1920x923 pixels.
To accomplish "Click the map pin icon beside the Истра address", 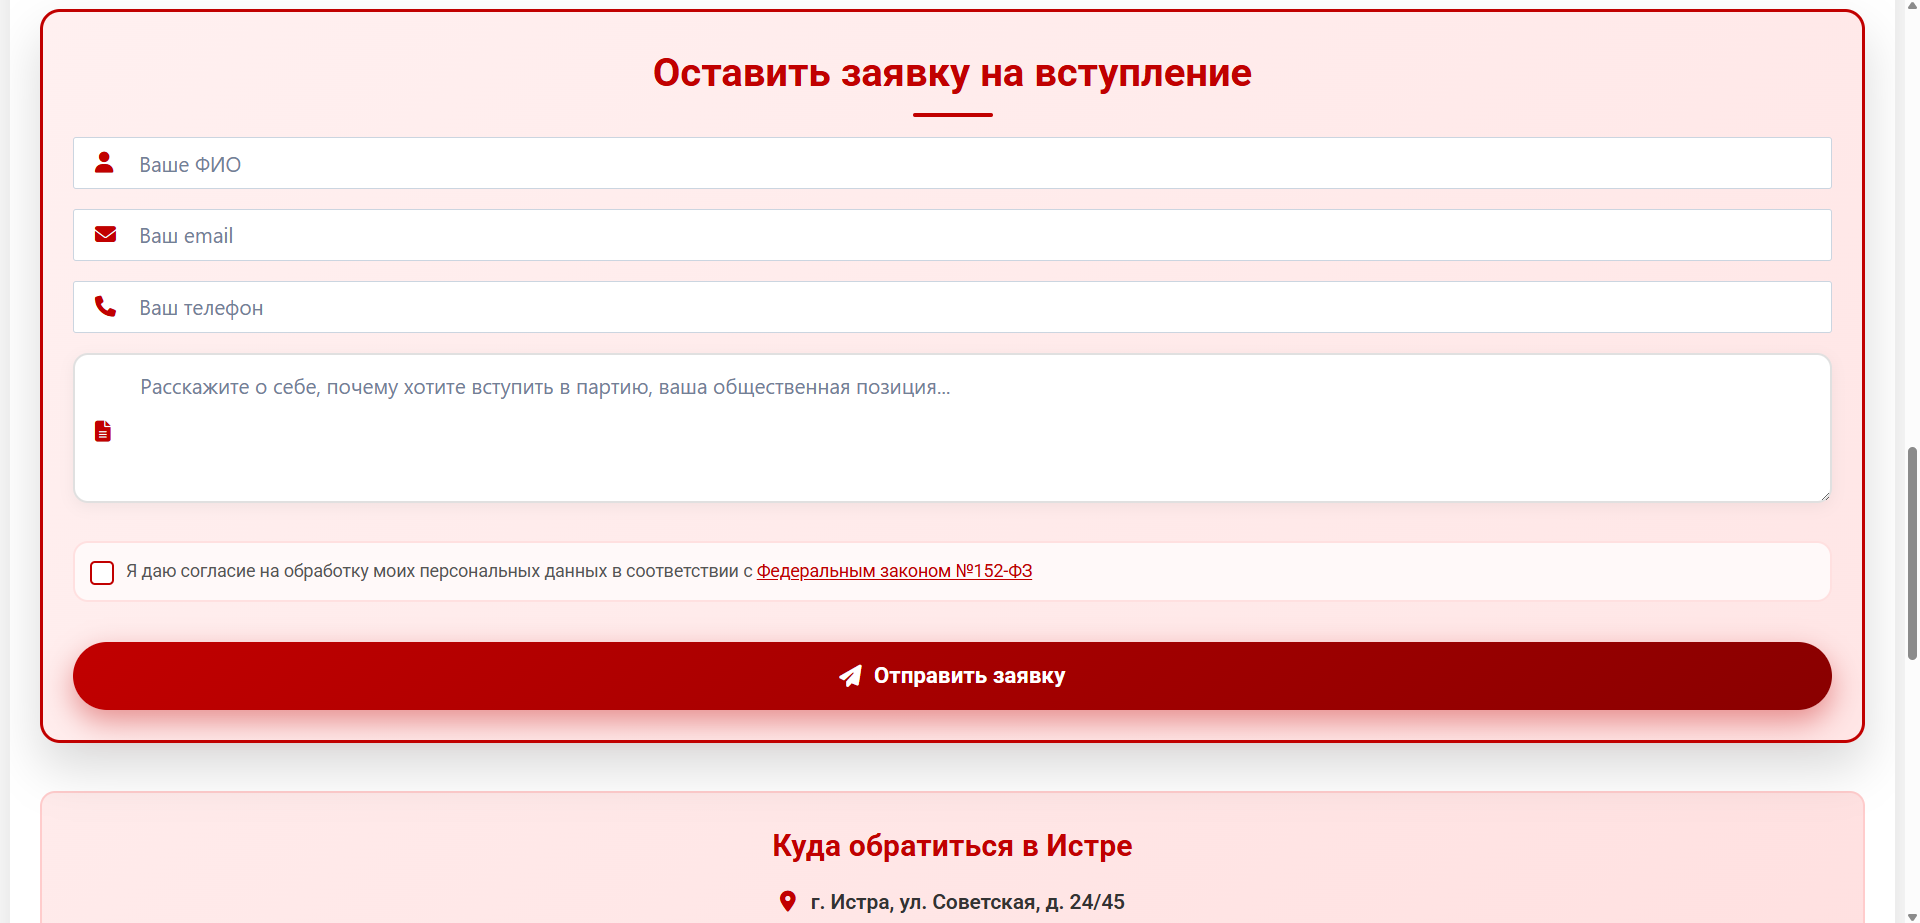I will click(x=788, y=901).
